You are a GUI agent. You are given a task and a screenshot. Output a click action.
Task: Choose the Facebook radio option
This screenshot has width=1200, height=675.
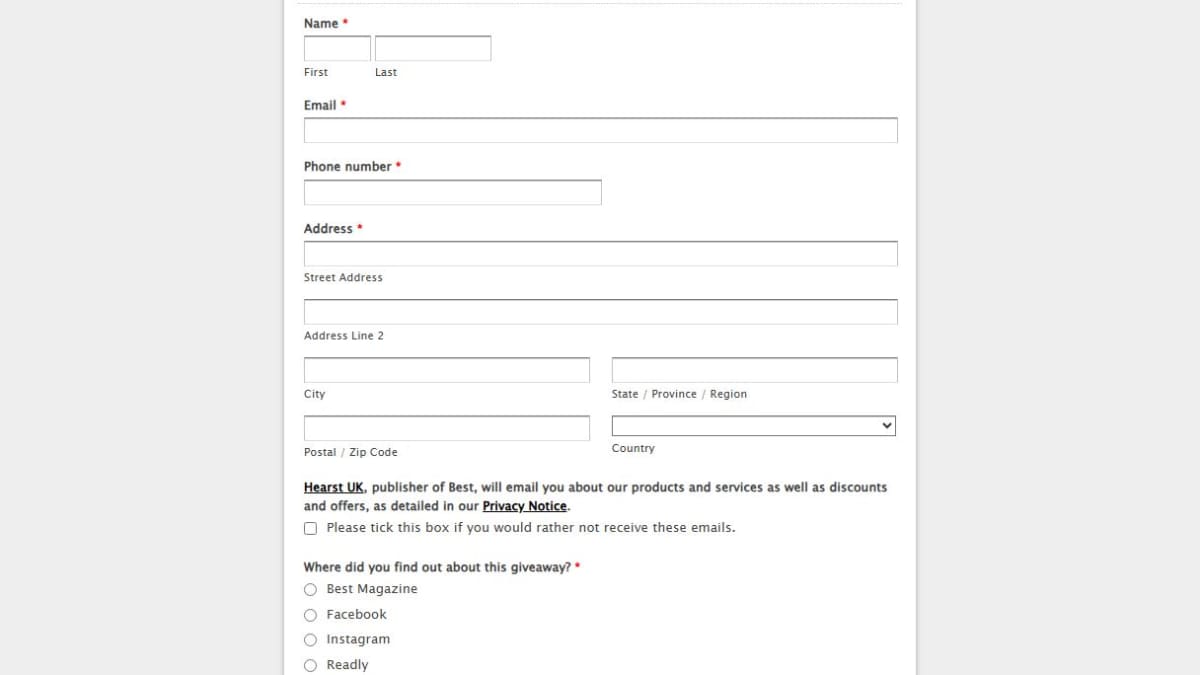click(x=310, y=615)
